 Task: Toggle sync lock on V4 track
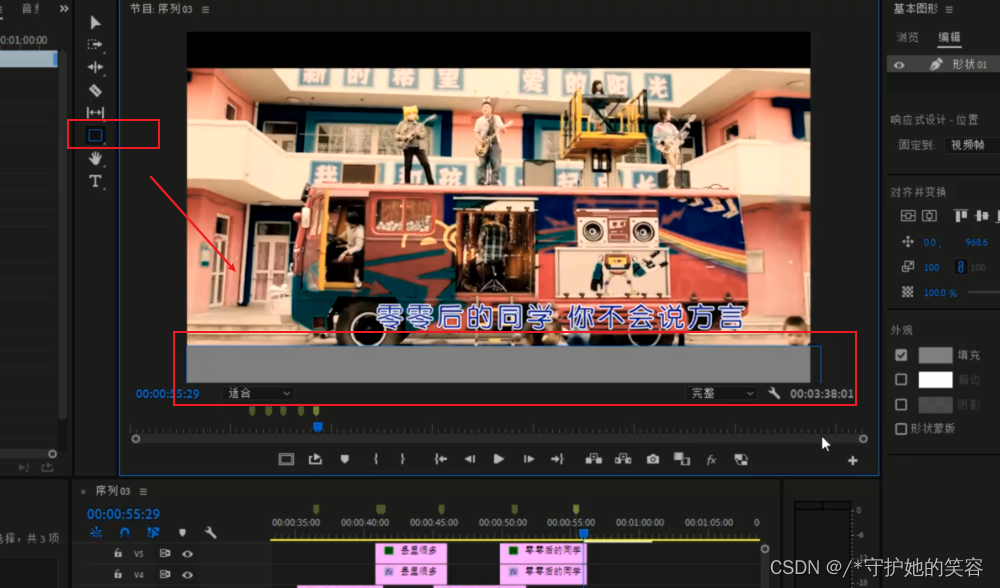pos(165,575)
